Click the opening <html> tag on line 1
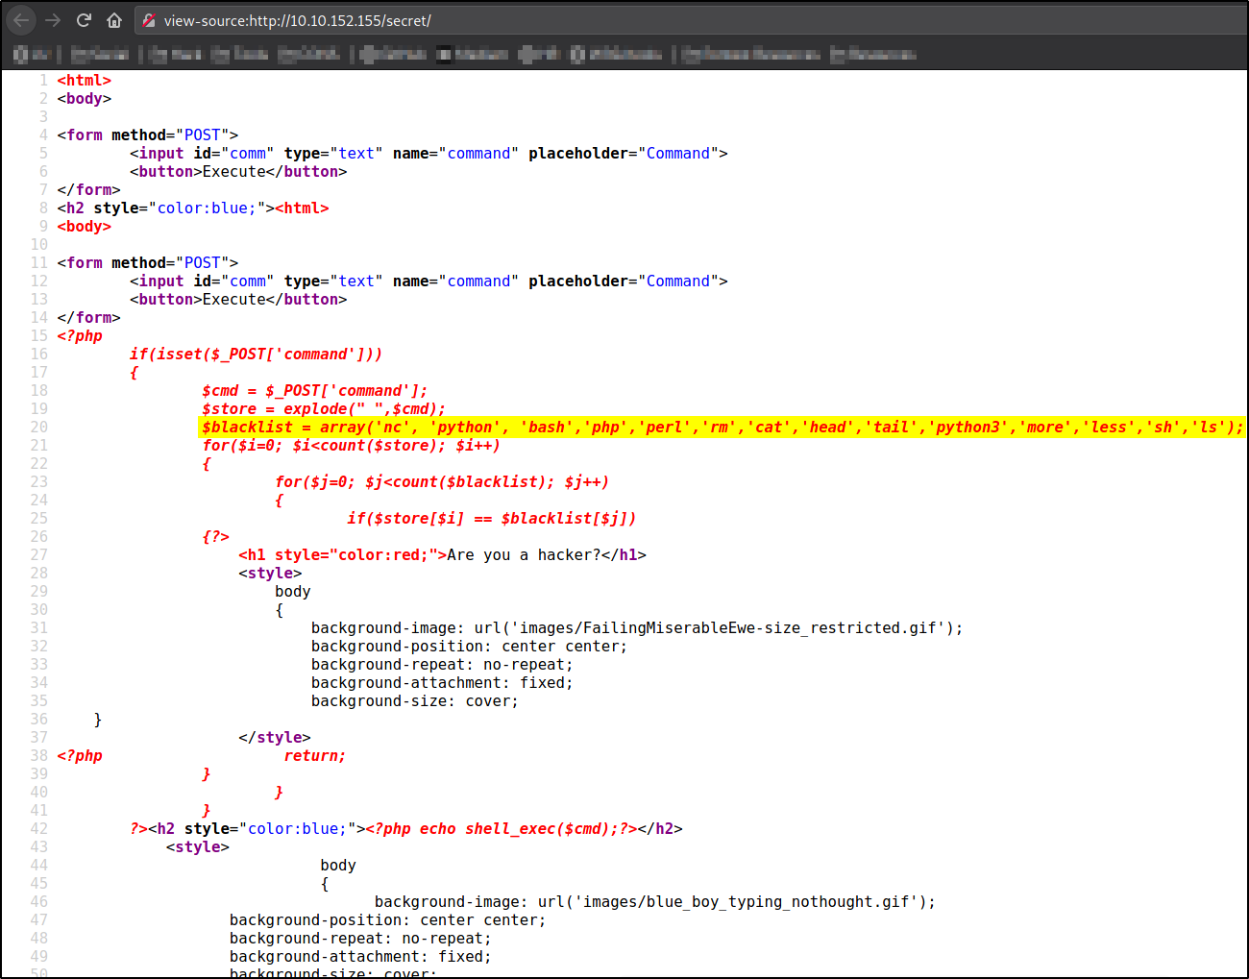This screenshot has height=979, width=1249. click(84, 80)
